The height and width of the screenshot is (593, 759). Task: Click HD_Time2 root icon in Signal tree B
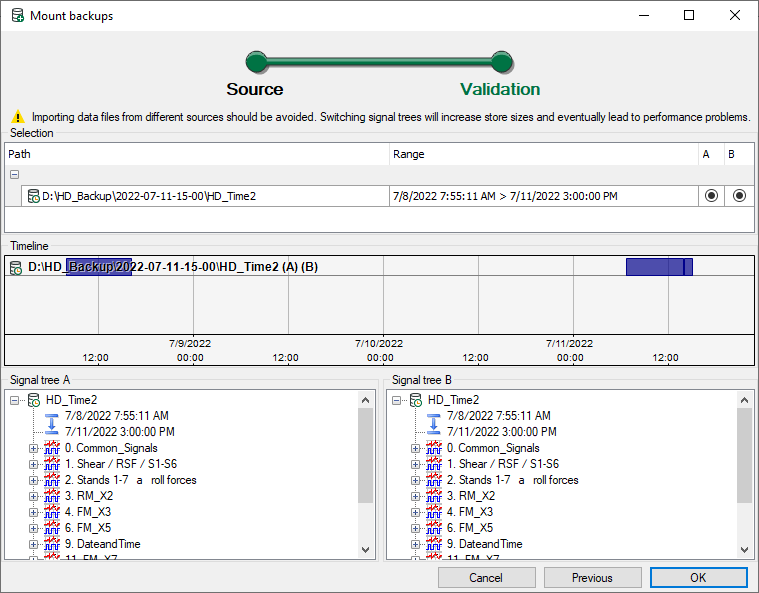pyautogui.click(x=416, y=400)
